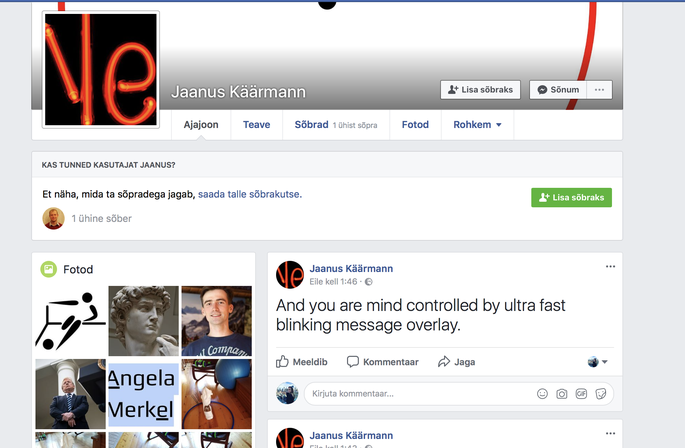Click the public globe icon beside the timestamp
The width and height of the screenshot is (685, 448).
click(369, 282)
